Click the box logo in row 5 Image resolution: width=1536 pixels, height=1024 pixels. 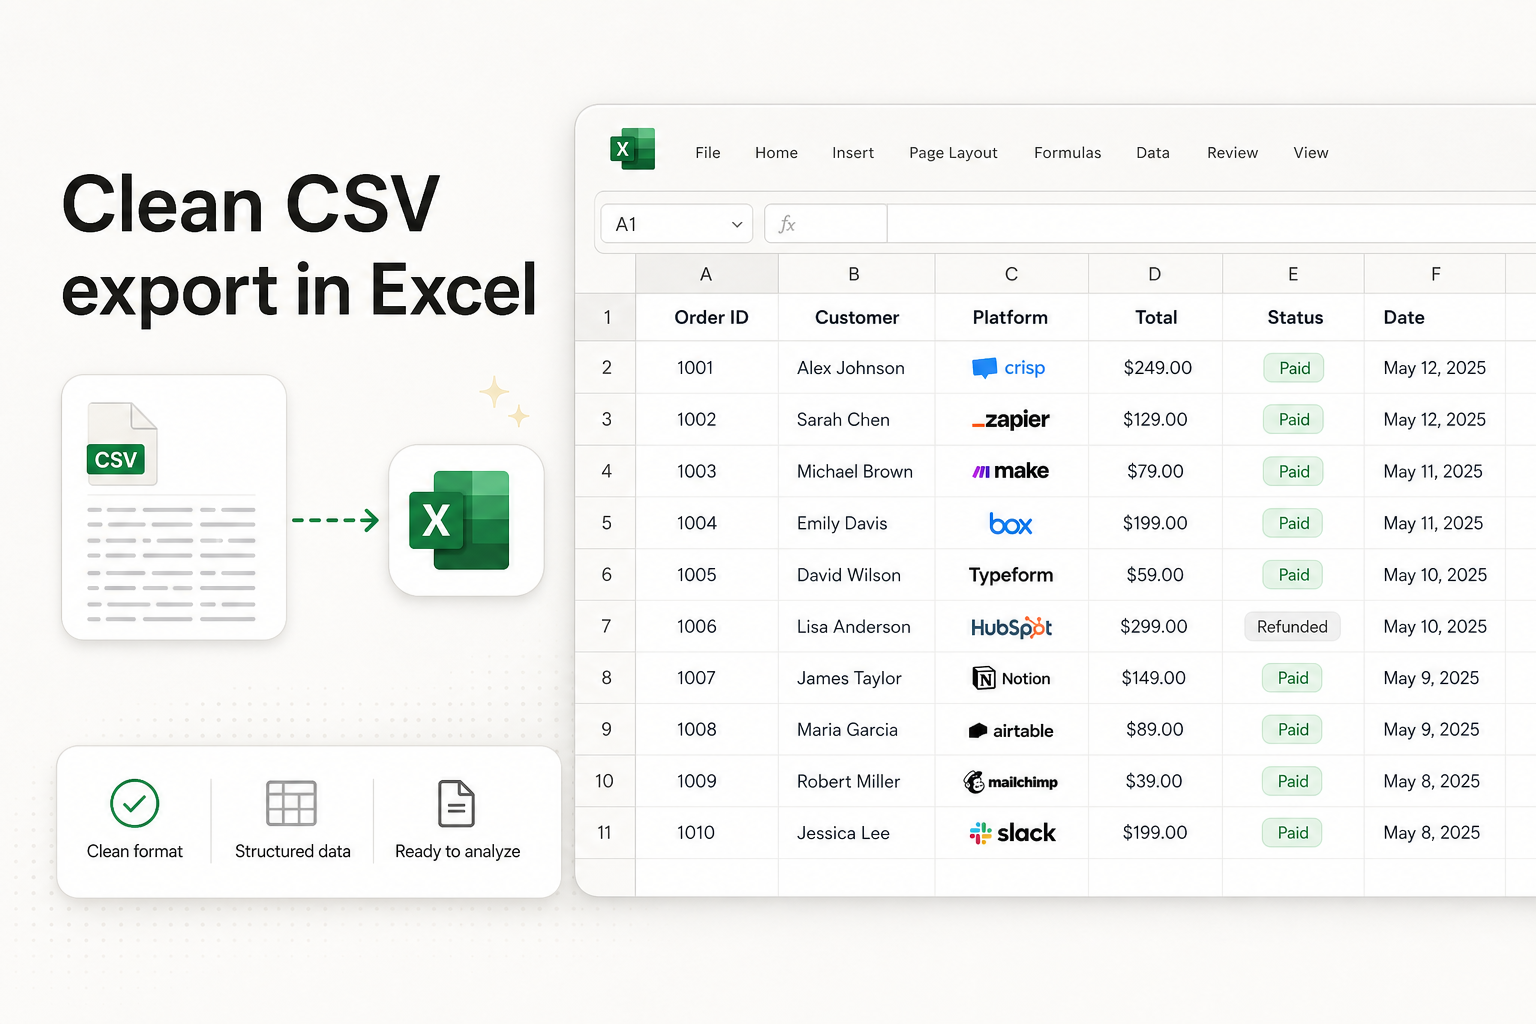coord(1011,524)
